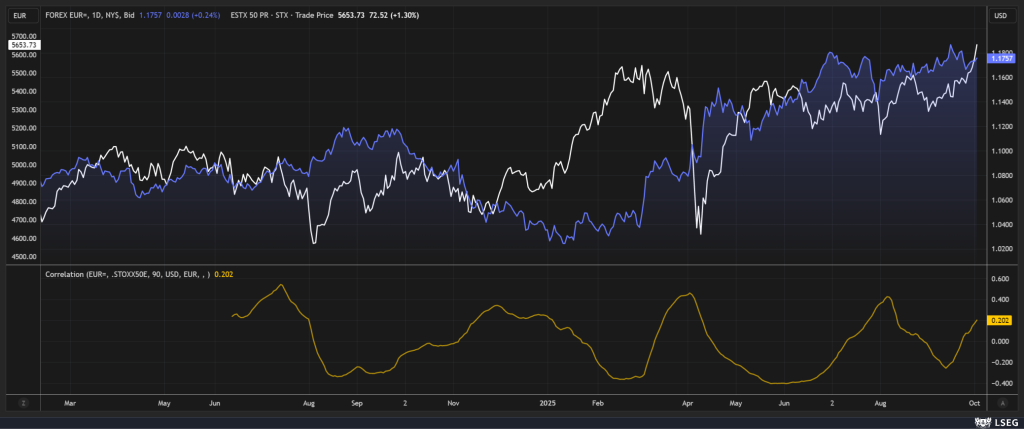The image size is (1024, 429).
Task: Click the yellow 0.202 tag on correlation axis
Action: click(x=999, y=320)
